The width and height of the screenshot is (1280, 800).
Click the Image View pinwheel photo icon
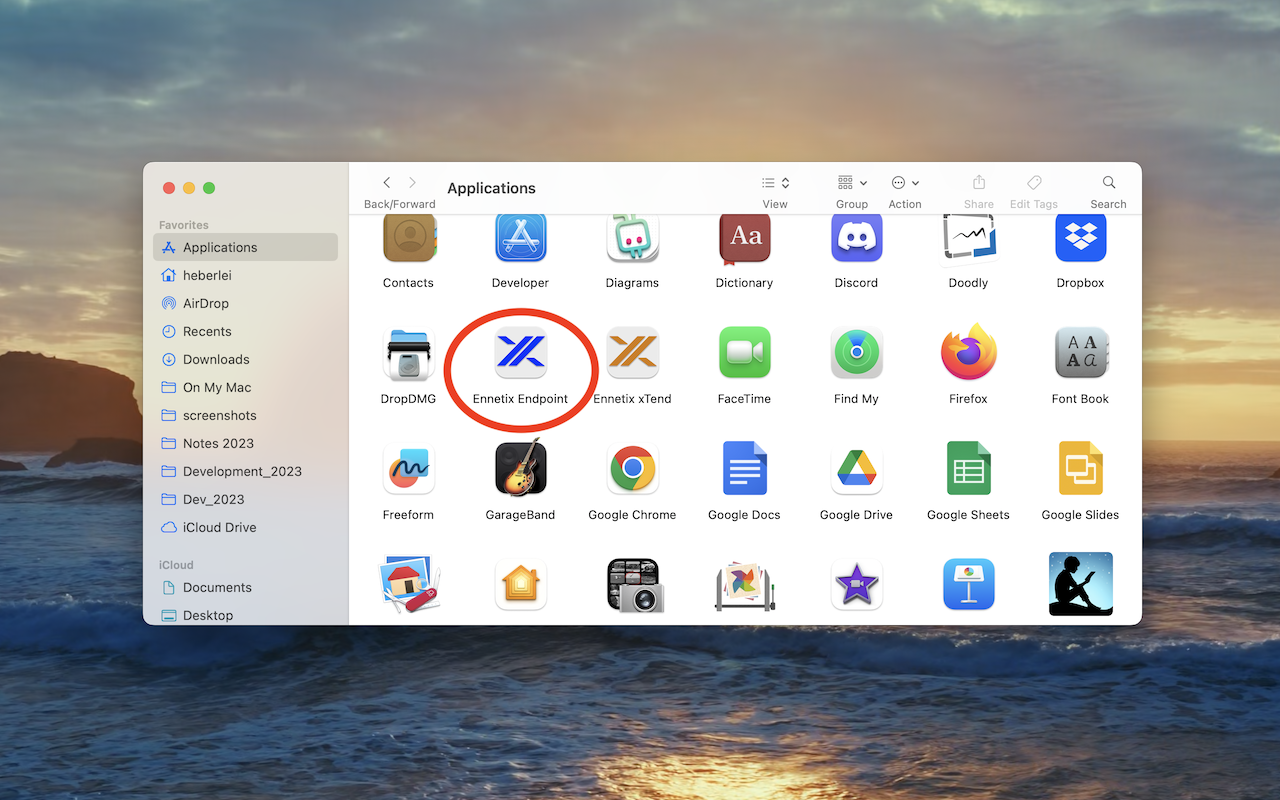tap(746, 586)
